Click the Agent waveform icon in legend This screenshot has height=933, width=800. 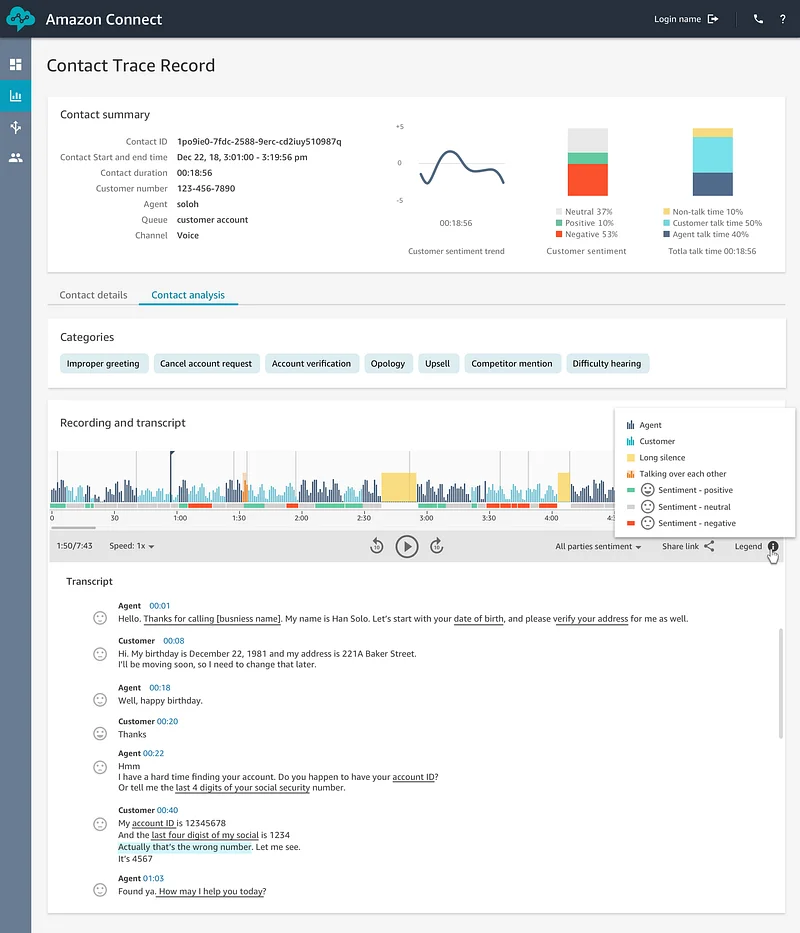pyautogui.click(x=630, y=425)
